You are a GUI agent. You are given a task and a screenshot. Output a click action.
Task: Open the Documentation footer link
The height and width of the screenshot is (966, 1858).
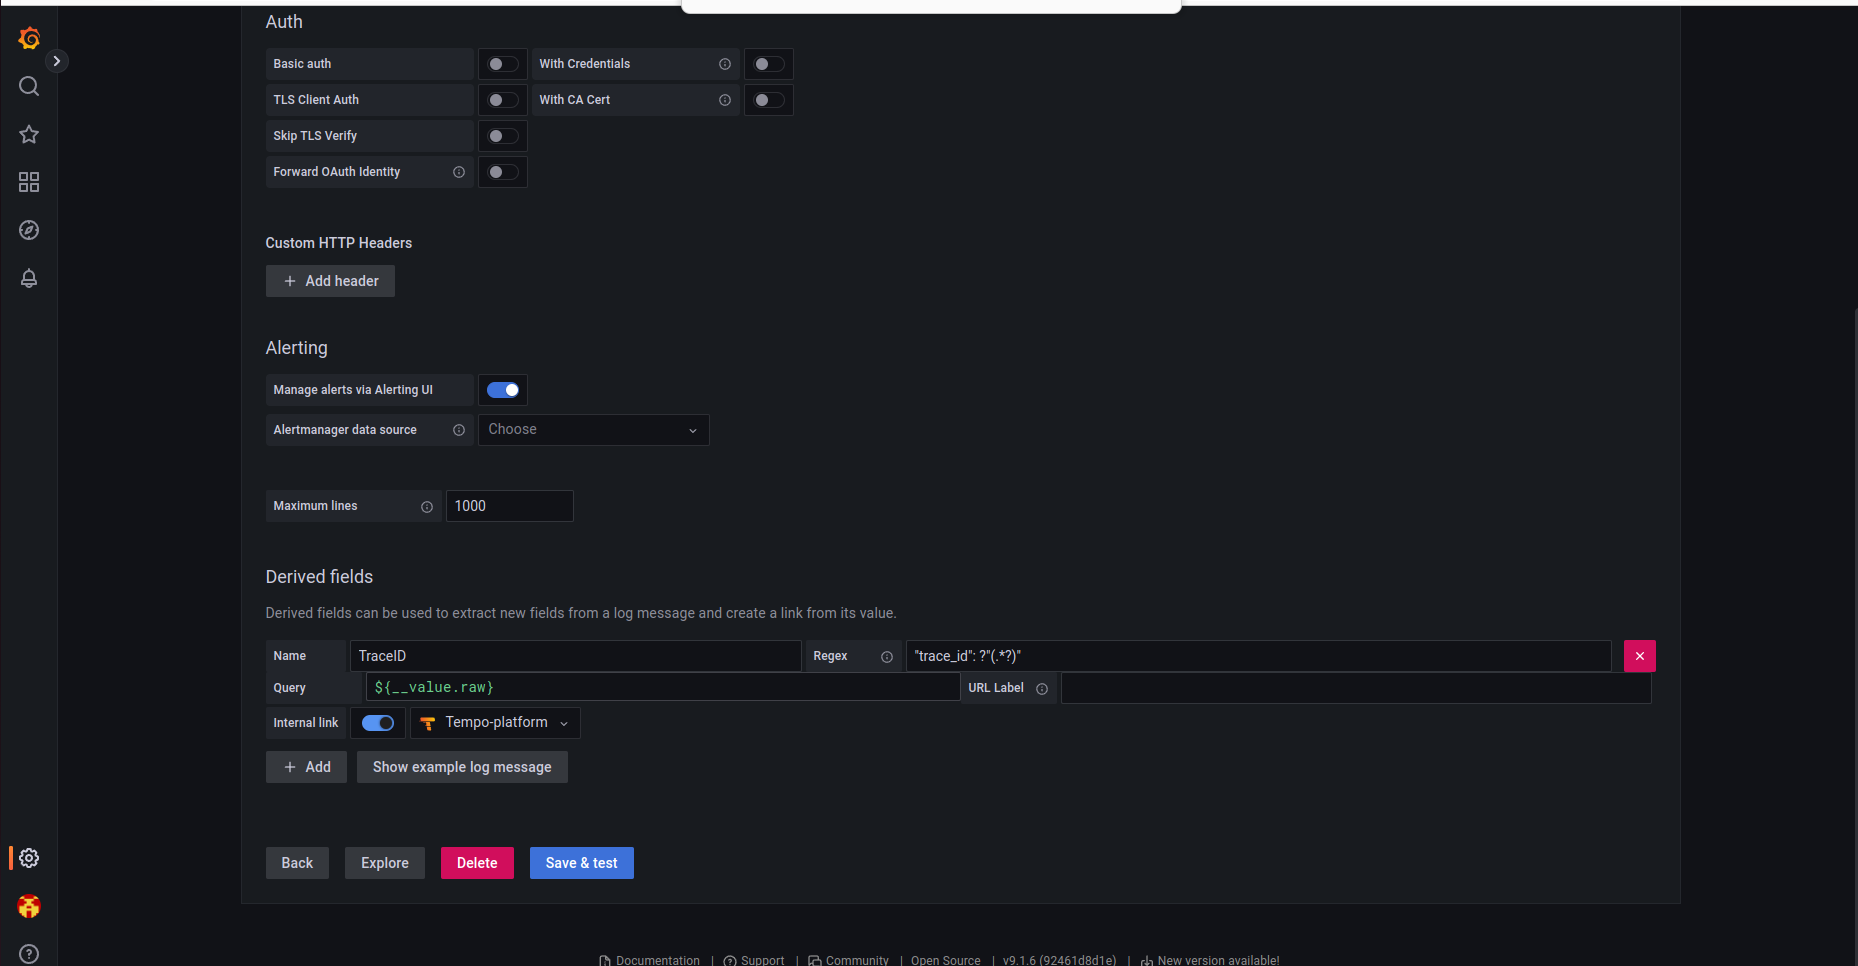(x=650, y=960)
